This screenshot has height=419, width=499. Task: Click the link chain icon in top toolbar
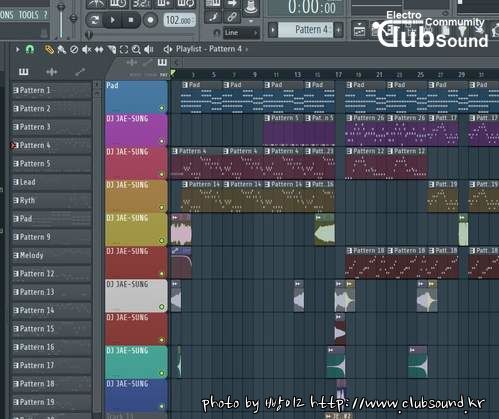232,16
